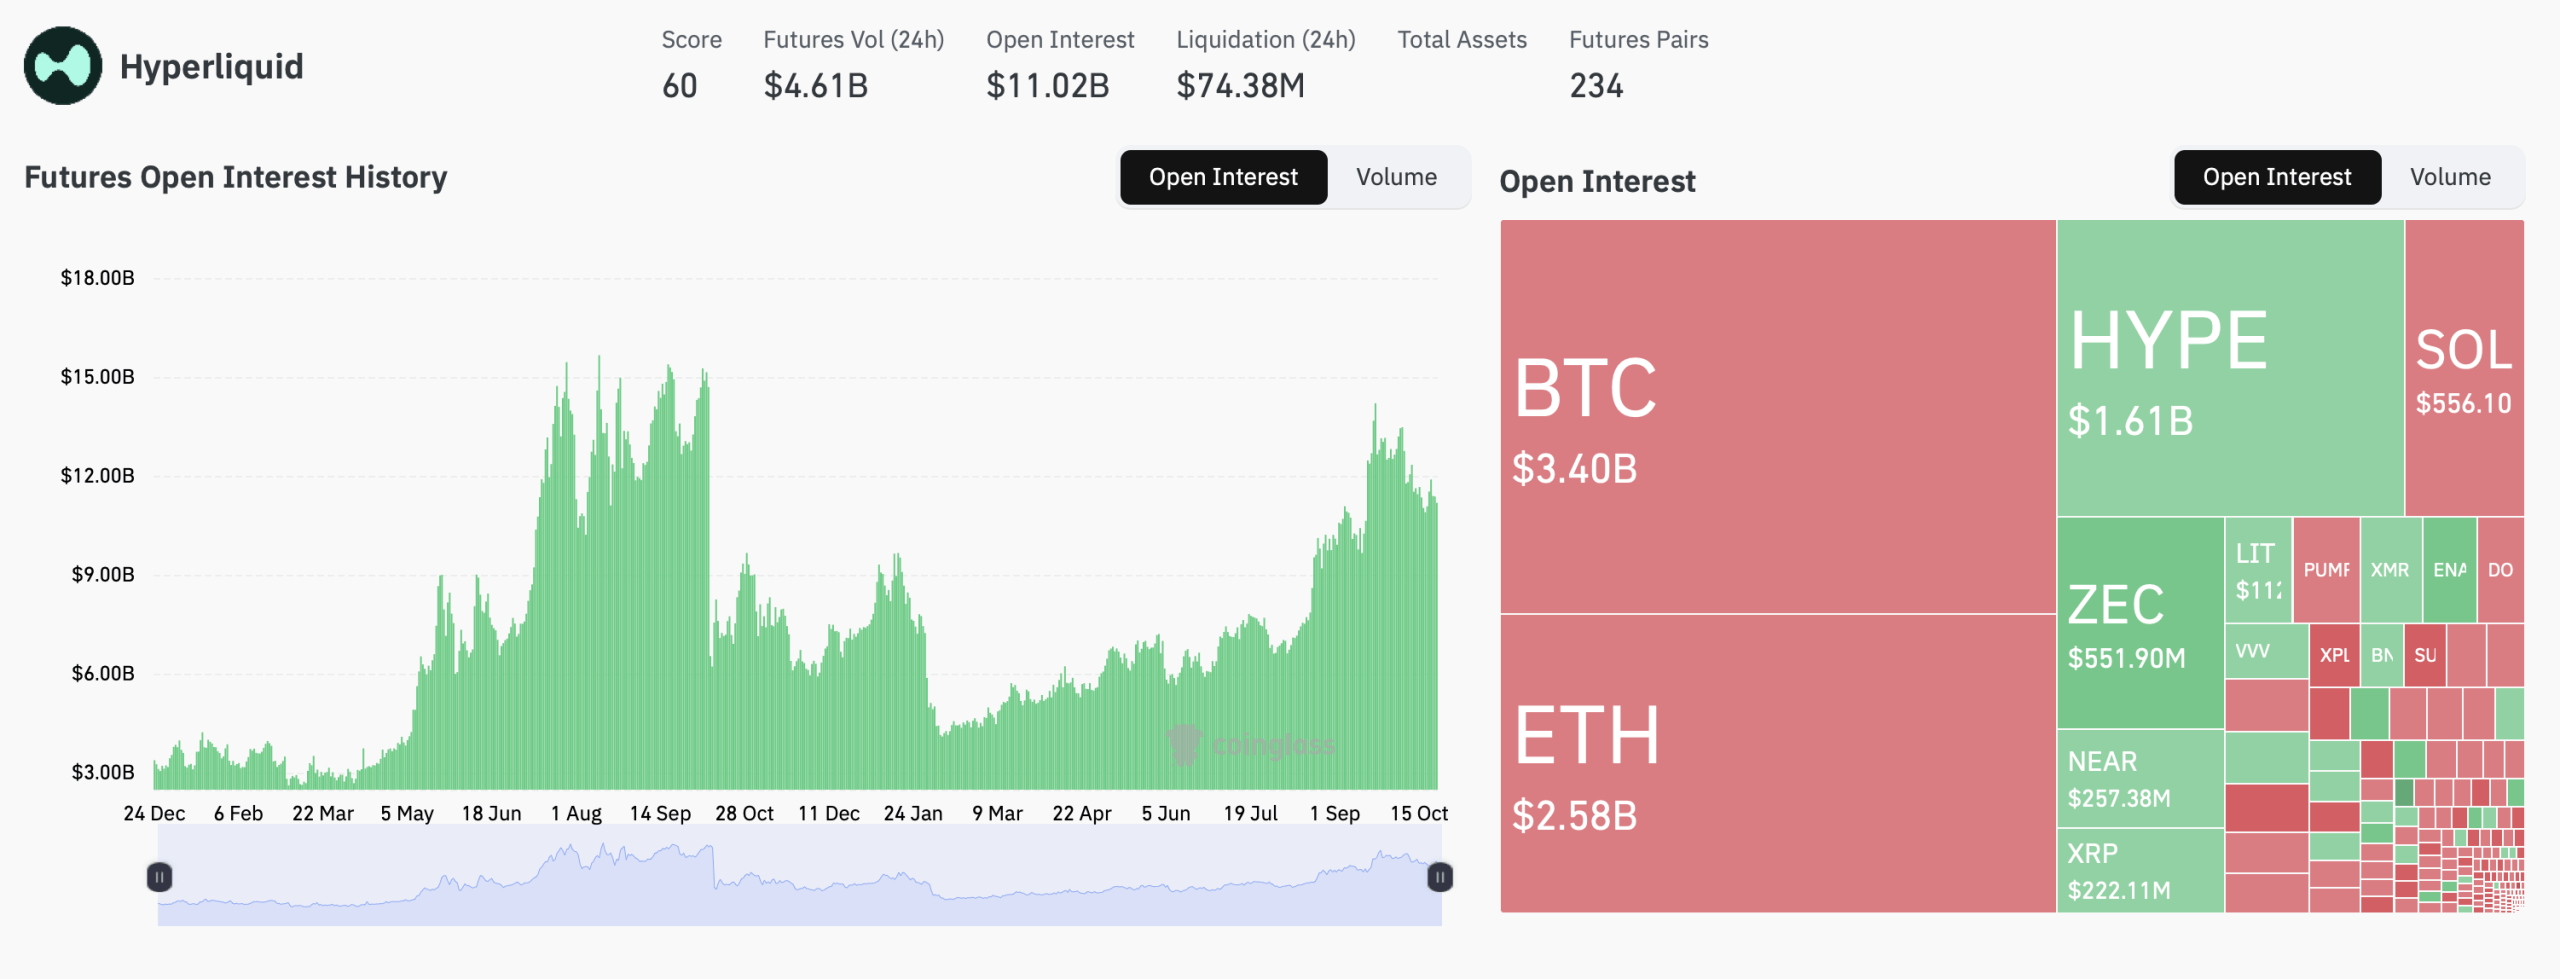The width and height of the screenshot is (2560, 979).
Task: Select the ZEC treemap tile
Action: [x=2140, y=622]
